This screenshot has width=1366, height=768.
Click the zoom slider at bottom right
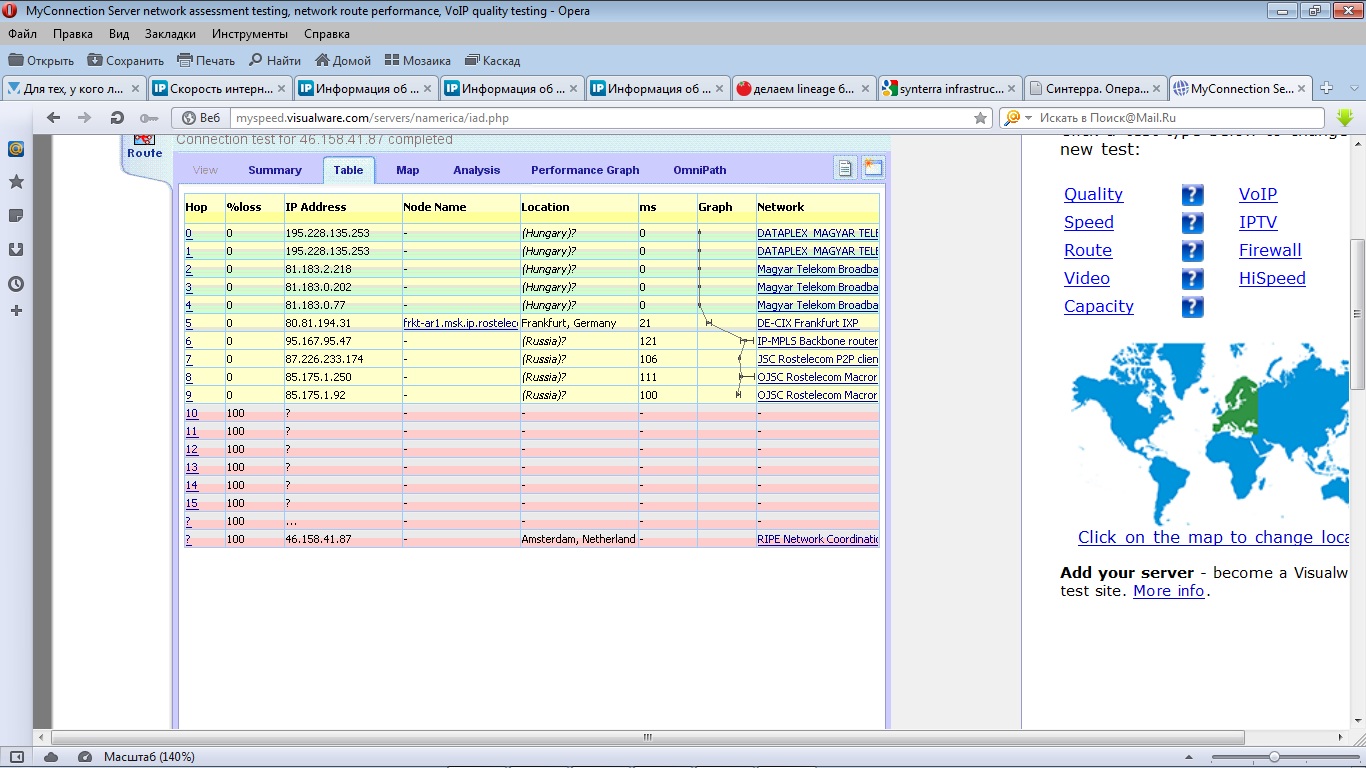[x=1273, y=757]
